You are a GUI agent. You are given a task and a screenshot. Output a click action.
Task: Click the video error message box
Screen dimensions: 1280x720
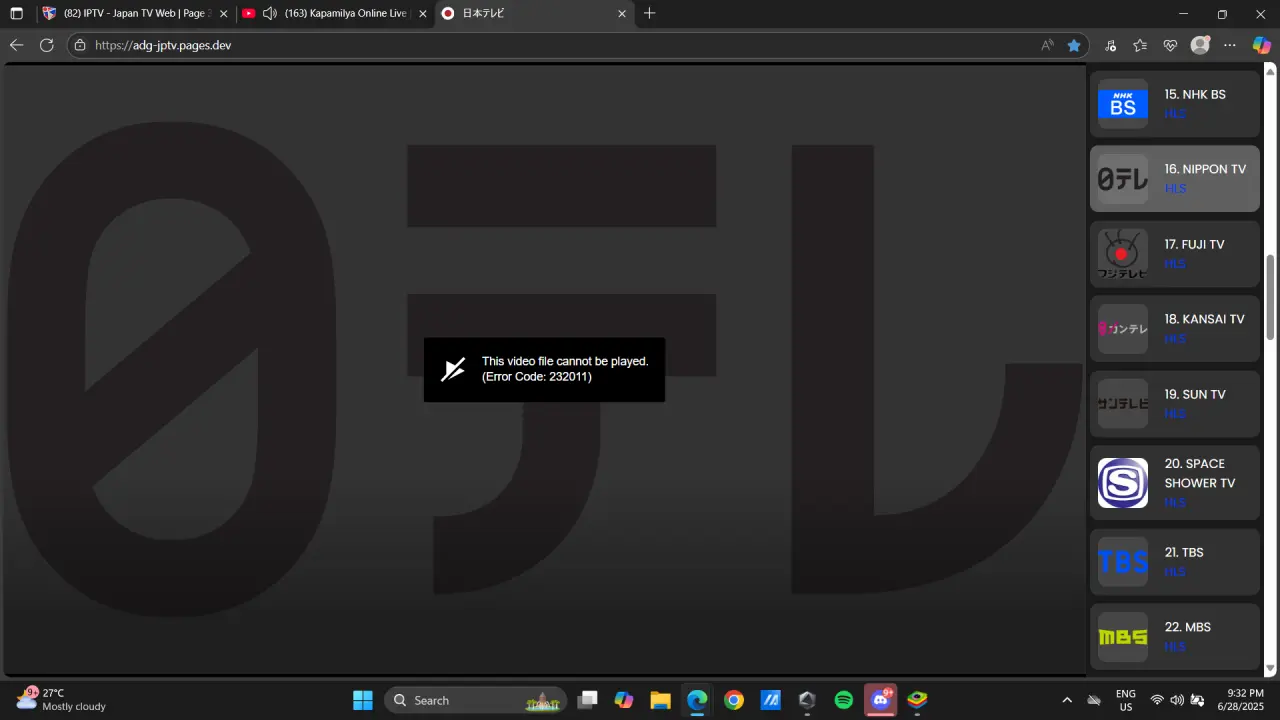pyautogui.click(x=544, y=370)
